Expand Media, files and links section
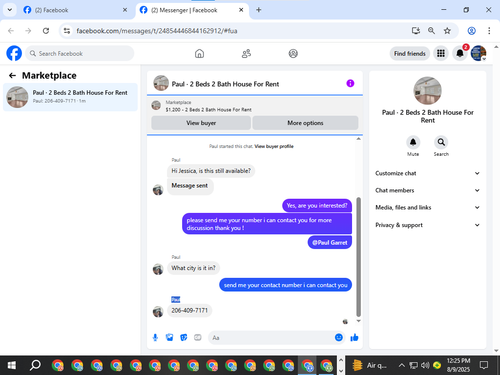The height and width of the screenshot is (375, 500). [x=427, y=207]
